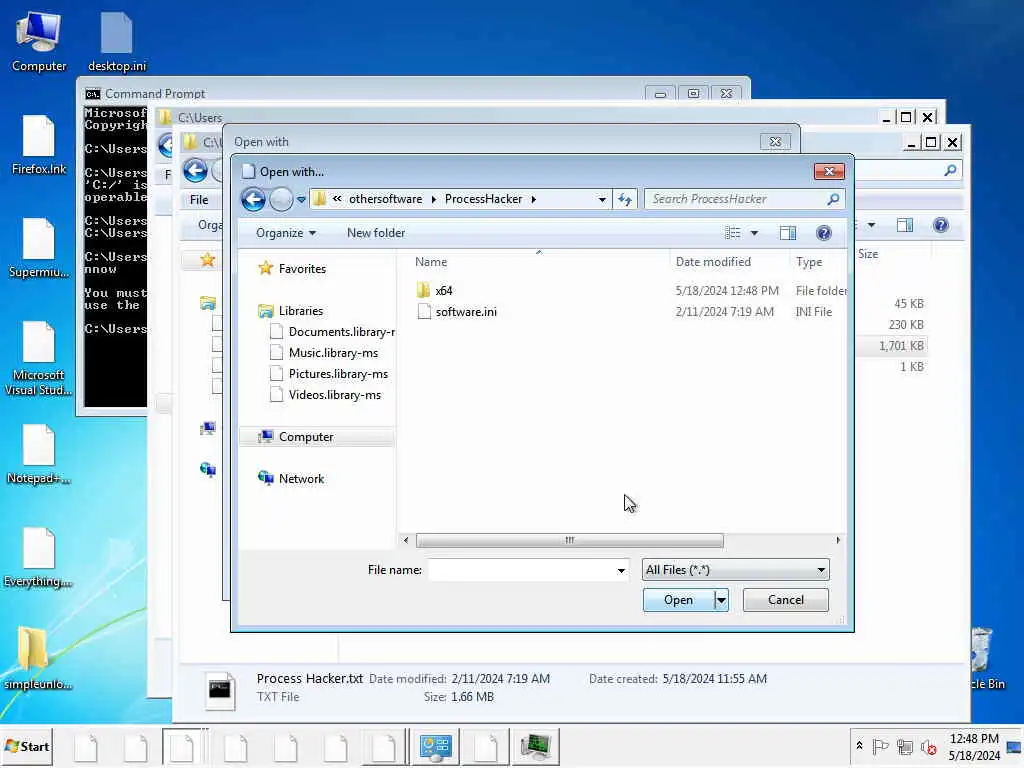
Task: Click the Action Center flag tray icon
Action: point(880,746)
